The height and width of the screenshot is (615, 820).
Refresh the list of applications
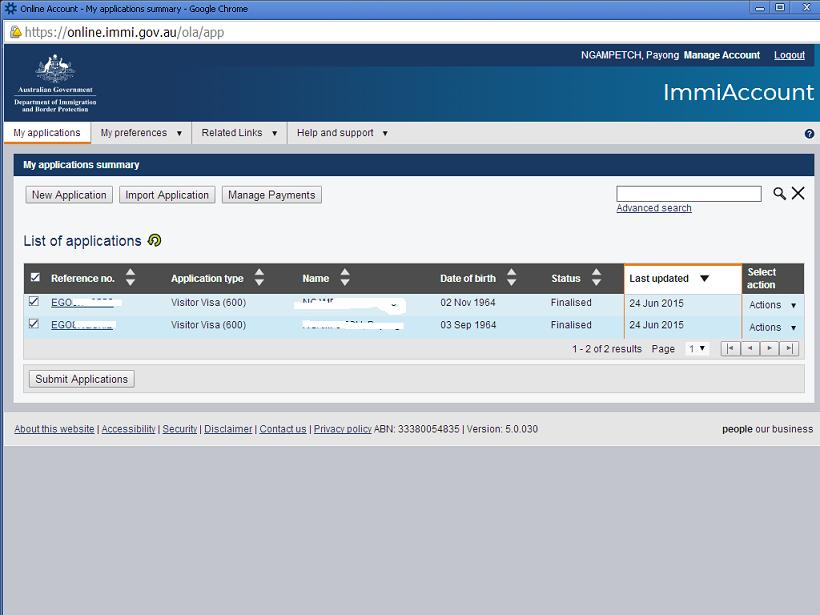pos(154,241)
